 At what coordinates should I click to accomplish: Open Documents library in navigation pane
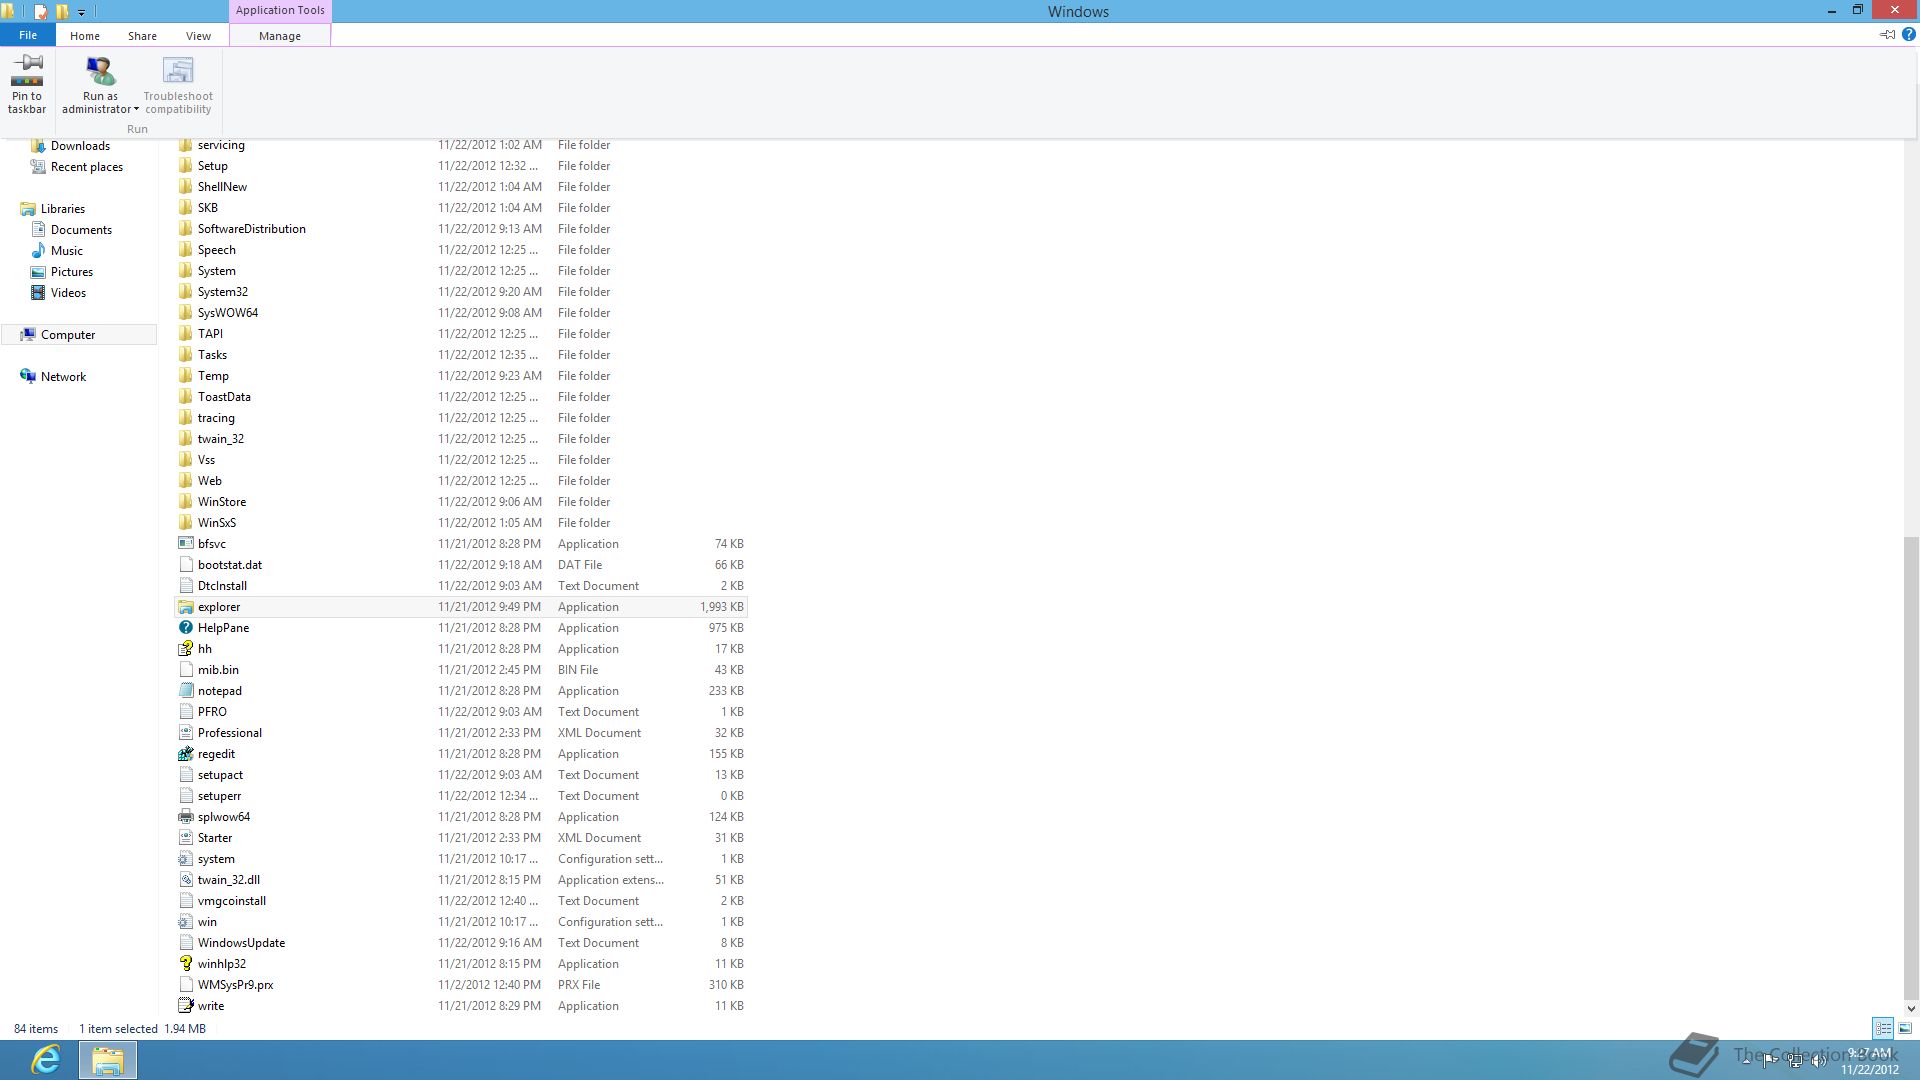point(81,230)
